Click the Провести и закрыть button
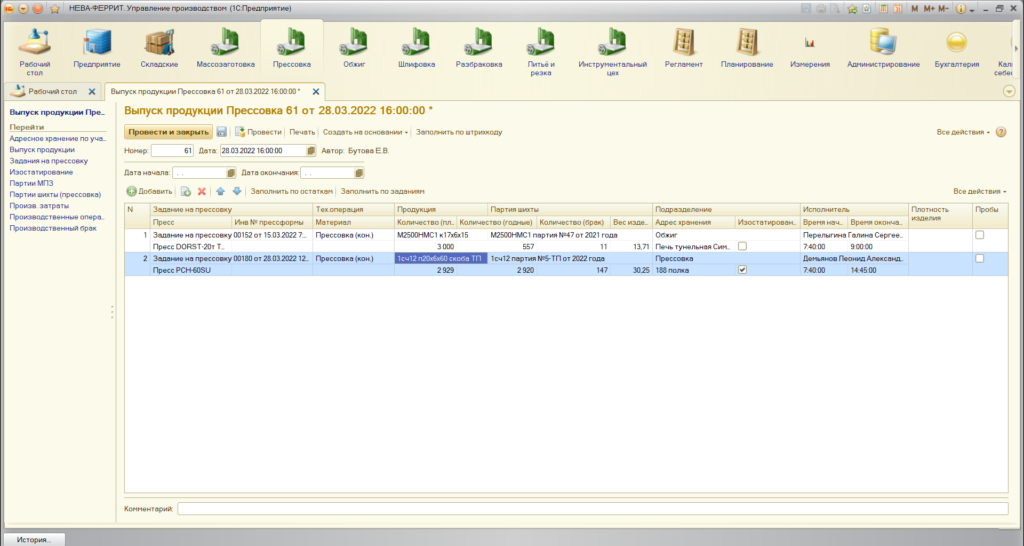 pos(168,132)
